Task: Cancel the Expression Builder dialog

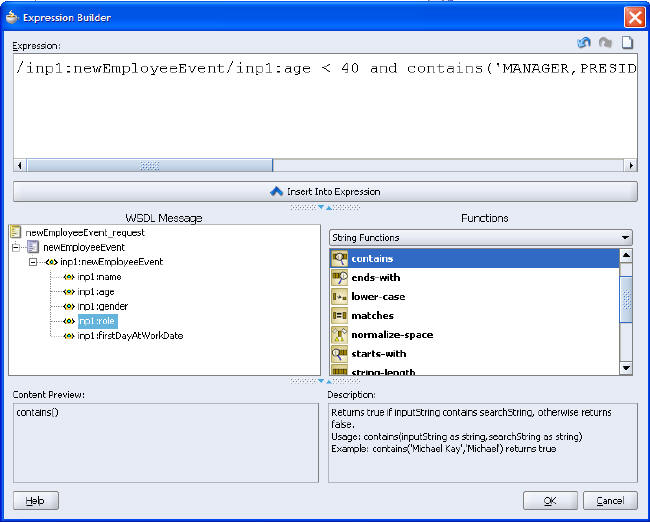Action: 609,500
